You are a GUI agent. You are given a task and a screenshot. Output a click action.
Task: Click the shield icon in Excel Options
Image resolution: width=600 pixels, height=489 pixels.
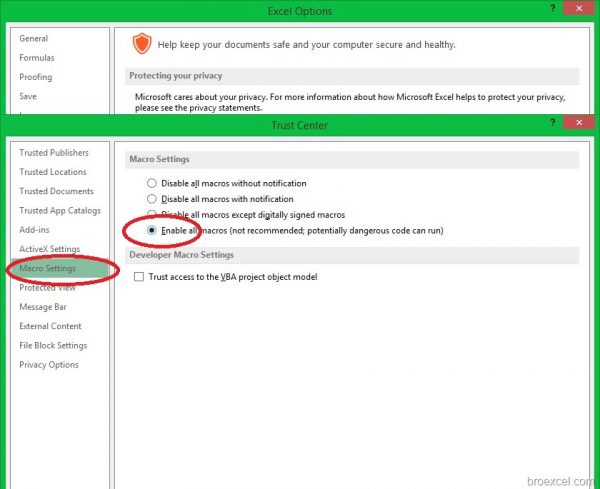coord(142,44)
